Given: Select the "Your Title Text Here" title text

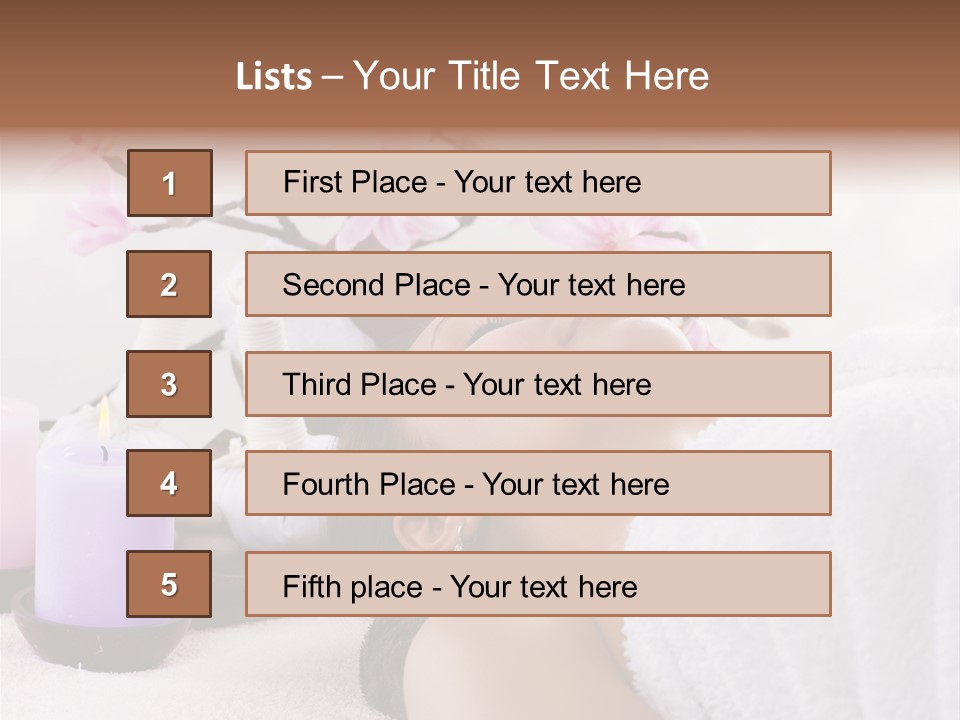Looking at the screenshot, I should point(531,77).
